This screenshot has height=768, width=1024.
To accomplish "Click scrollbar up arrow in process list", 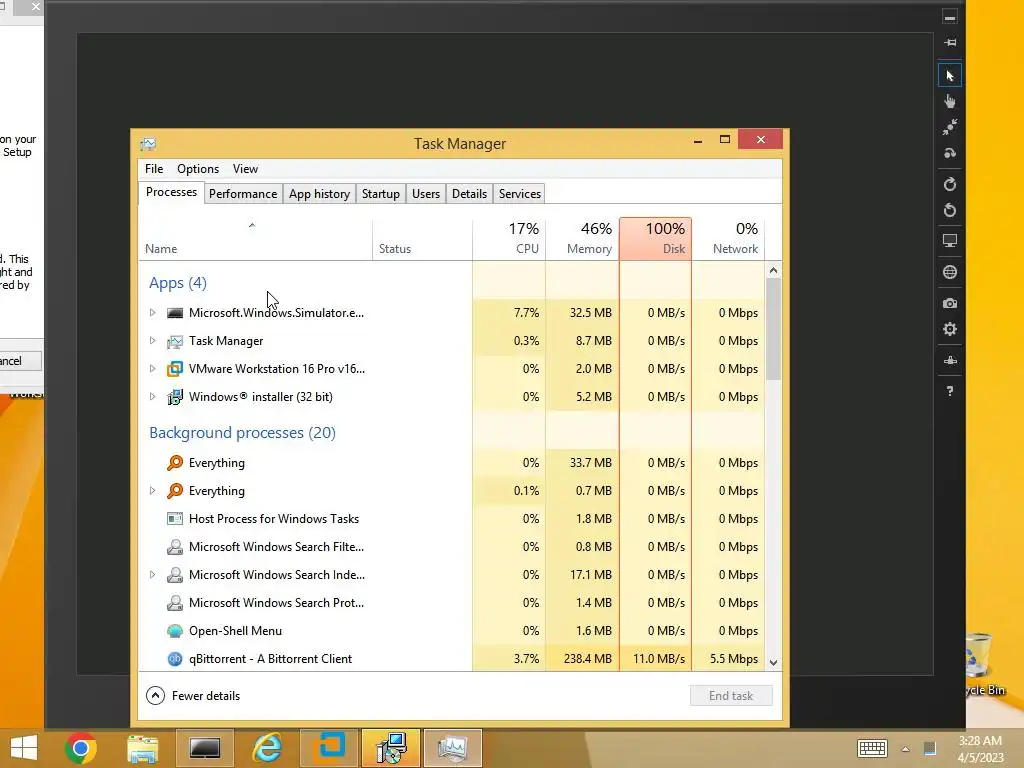I will click(773, 270).
